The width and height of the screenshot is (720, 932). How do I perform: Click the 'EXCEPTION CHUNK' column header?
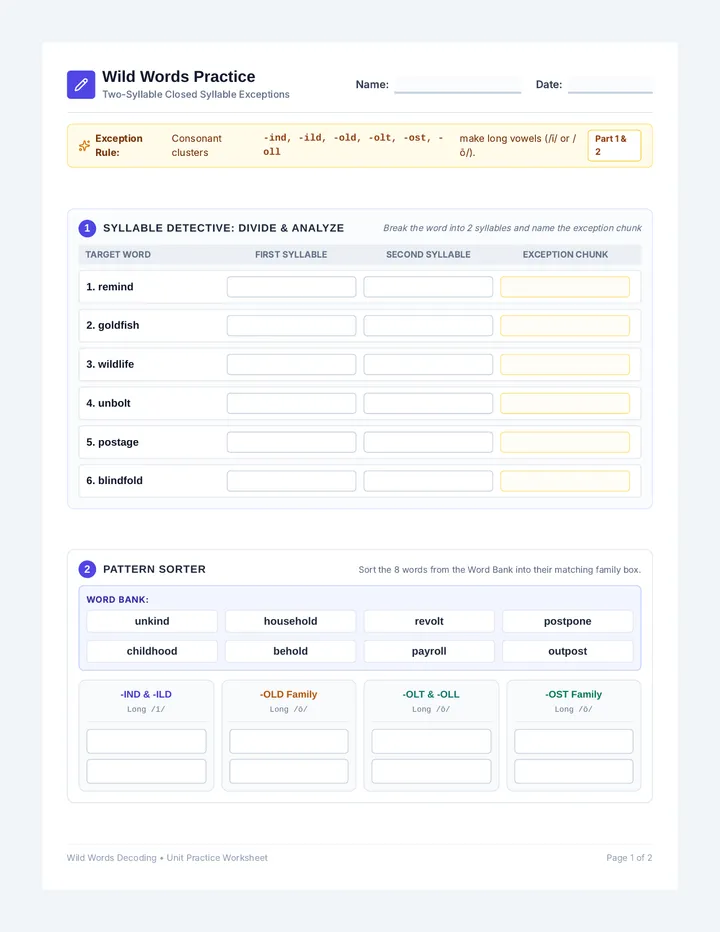click(x=565, y=254)
